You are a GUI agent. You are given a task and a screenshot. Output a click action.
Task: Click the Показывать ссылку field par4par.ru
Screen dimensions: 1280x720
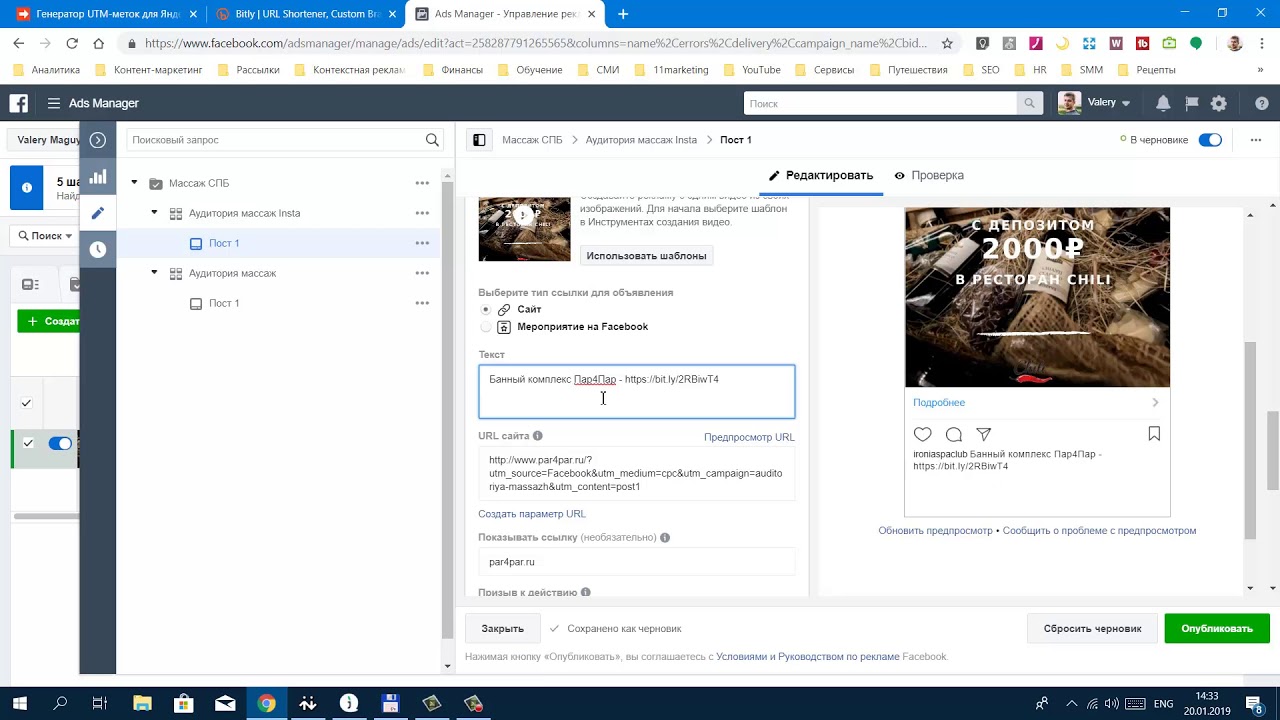tap(637, 562)
